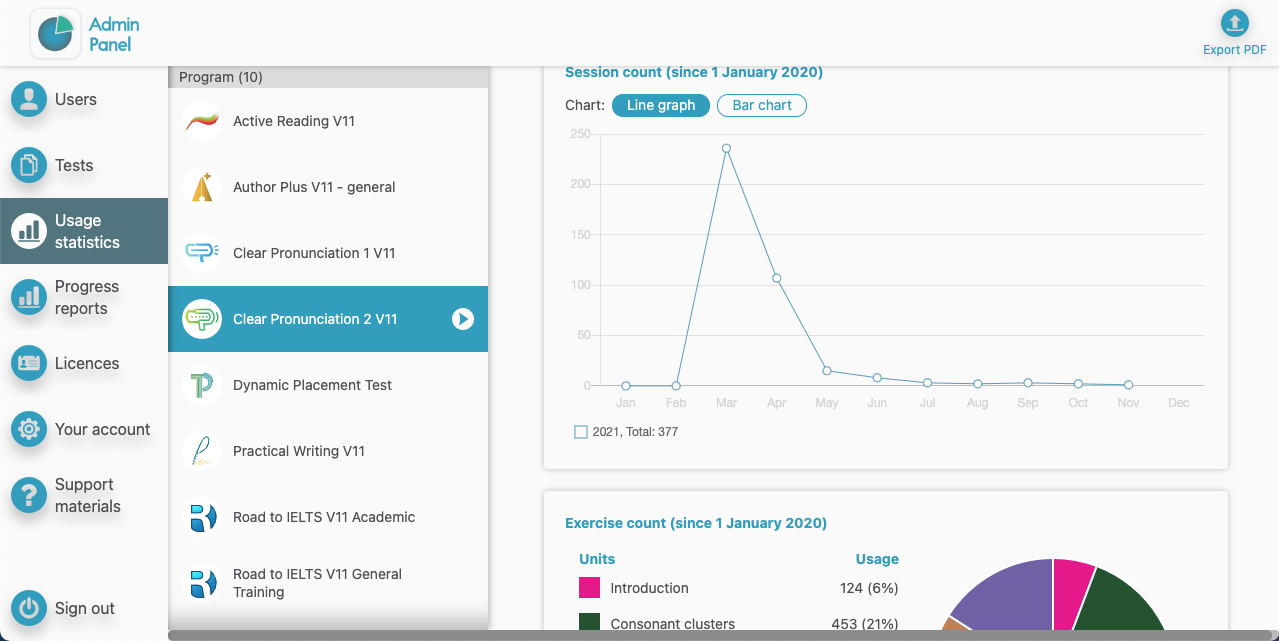Viewport: 1279px width, 641px height.
Task: Open Progress reports in the sidebar
Action: (x=84, y=297)
